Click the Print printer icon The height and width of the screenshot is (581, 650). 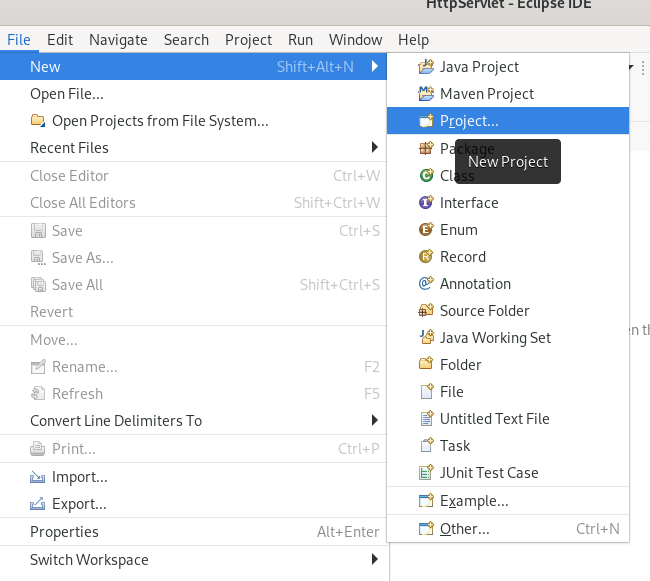click(x=38, y=448)
